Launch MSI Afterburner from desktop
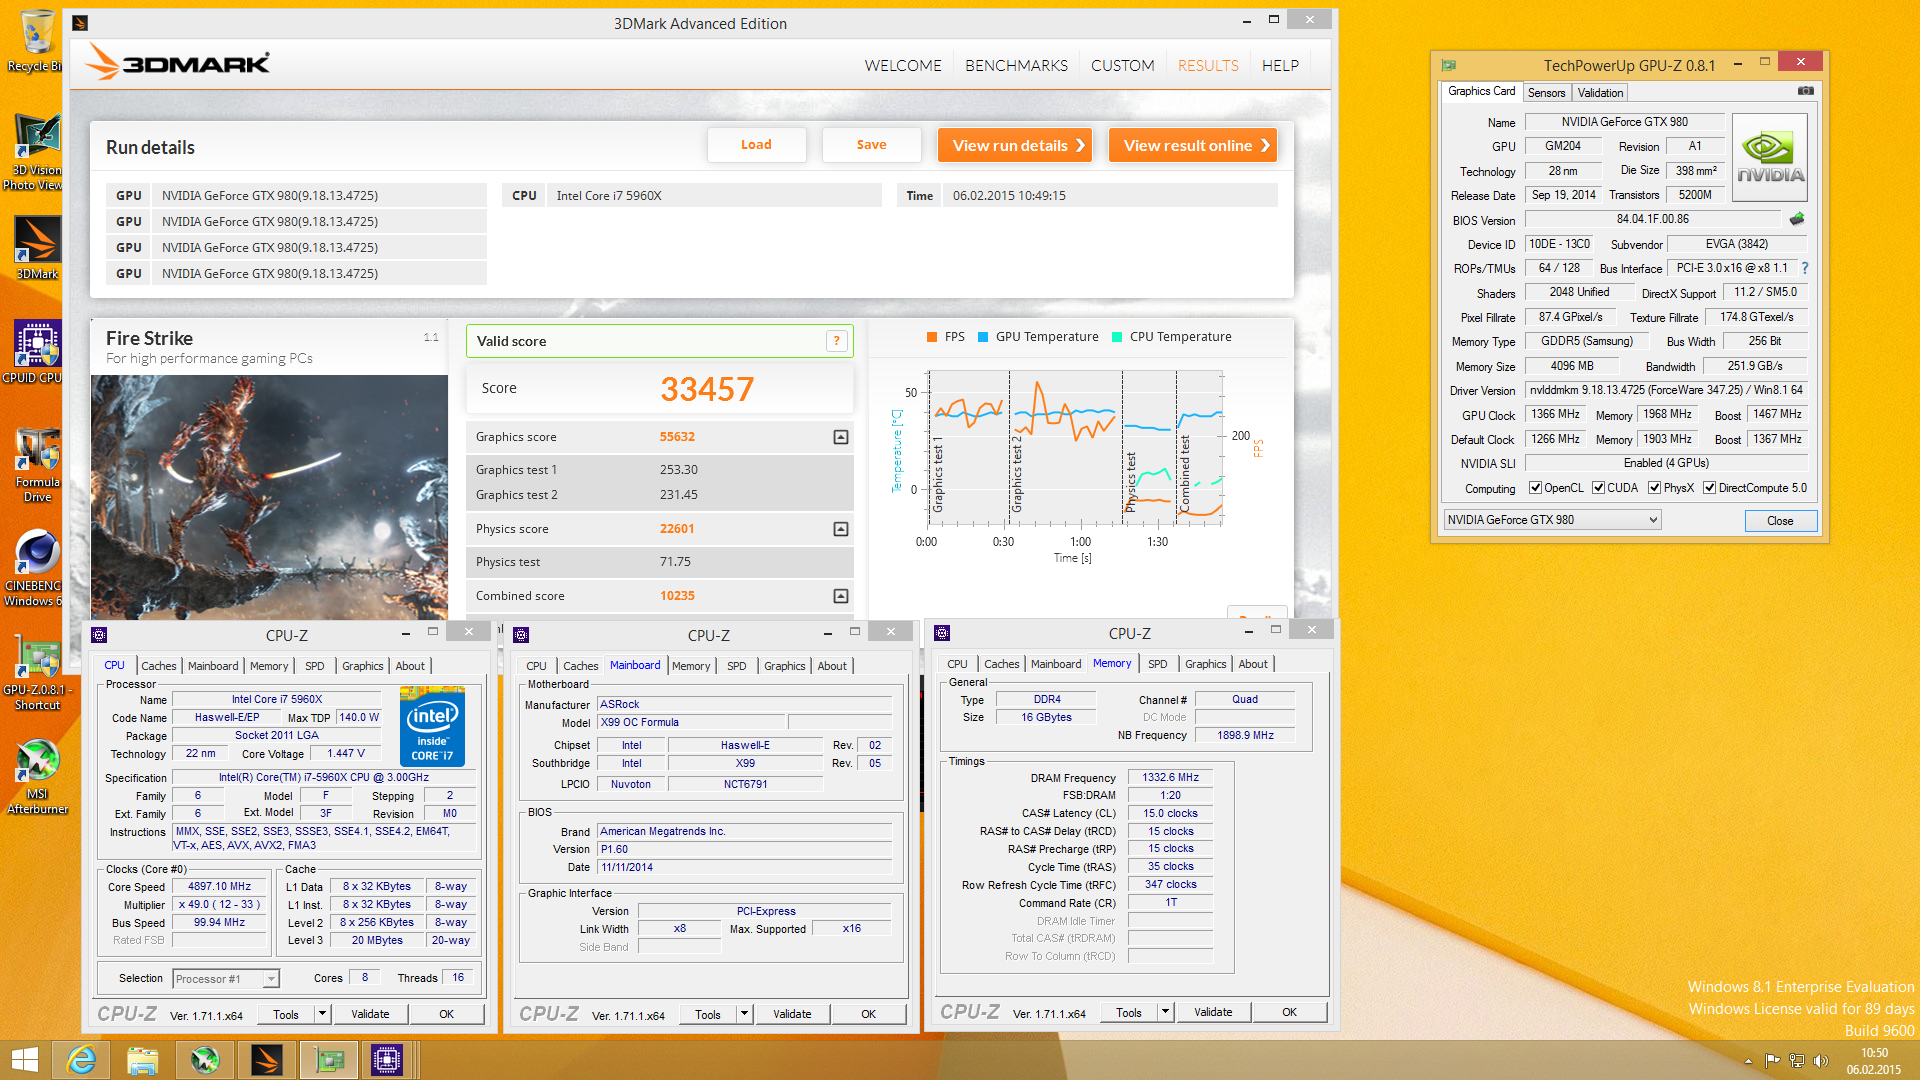The image size is (1920, 1080). (x=37, y=777)
